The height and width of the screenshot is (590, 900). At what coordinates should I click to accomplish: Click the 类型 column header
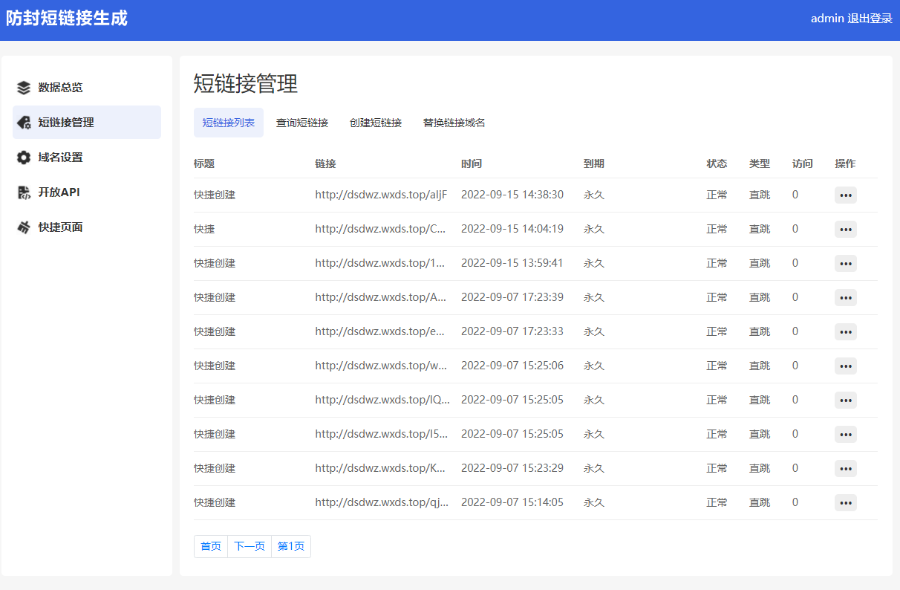pyautogui.click(x=759, y=164)
